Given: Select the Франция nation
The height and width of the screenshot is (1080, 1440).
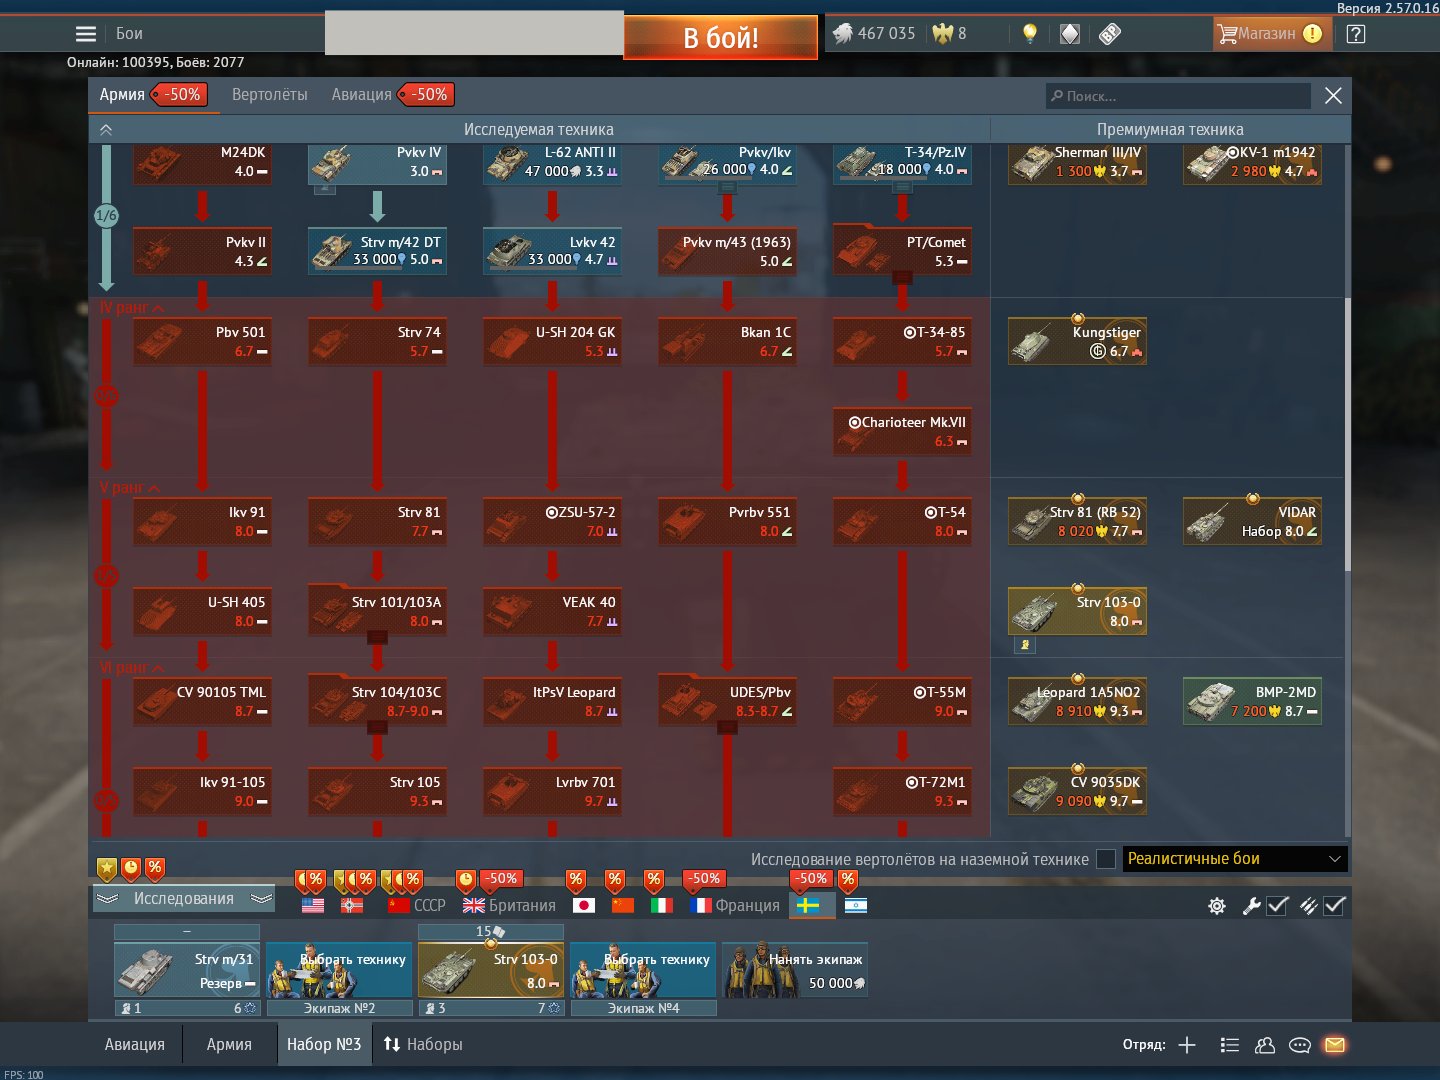Looking at the screenshot, I should pyautogui.click(x=735, y=905).
